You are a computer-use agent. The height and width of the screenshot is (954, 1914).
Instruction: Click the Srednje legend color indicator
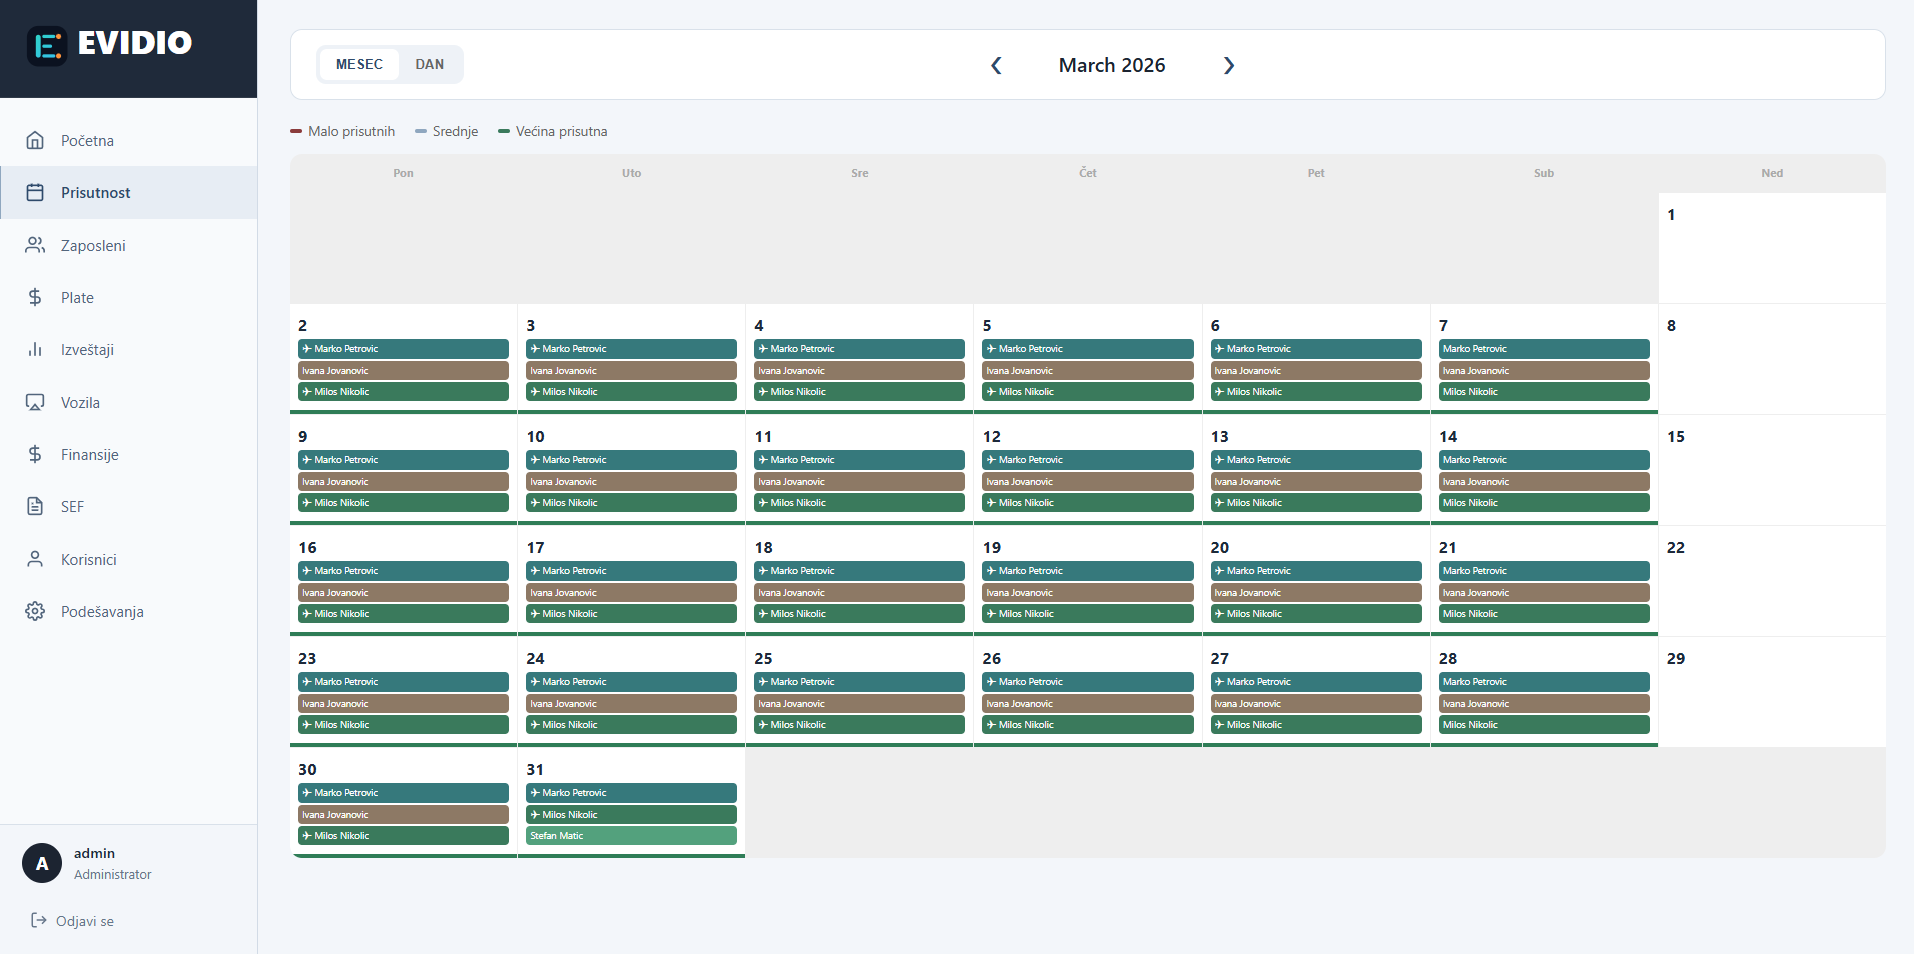pyautogui.click(x=420, y=131)
